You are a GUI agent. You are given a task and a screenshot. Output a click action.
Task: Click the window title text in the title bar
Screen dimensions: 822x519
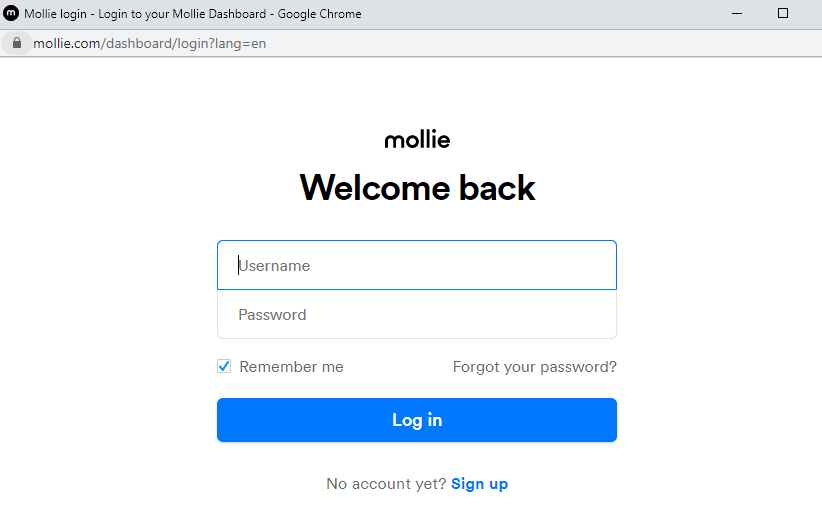click(192, 14)
